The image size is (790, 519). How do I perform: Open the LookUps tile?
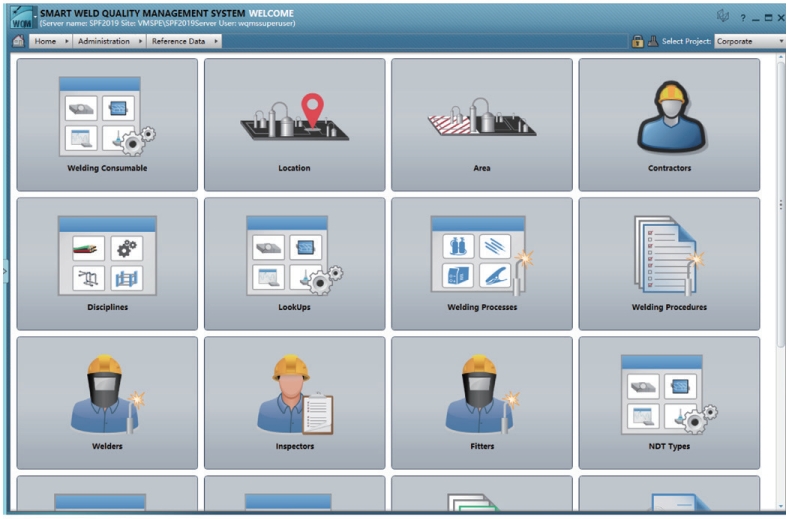(295, 264)
